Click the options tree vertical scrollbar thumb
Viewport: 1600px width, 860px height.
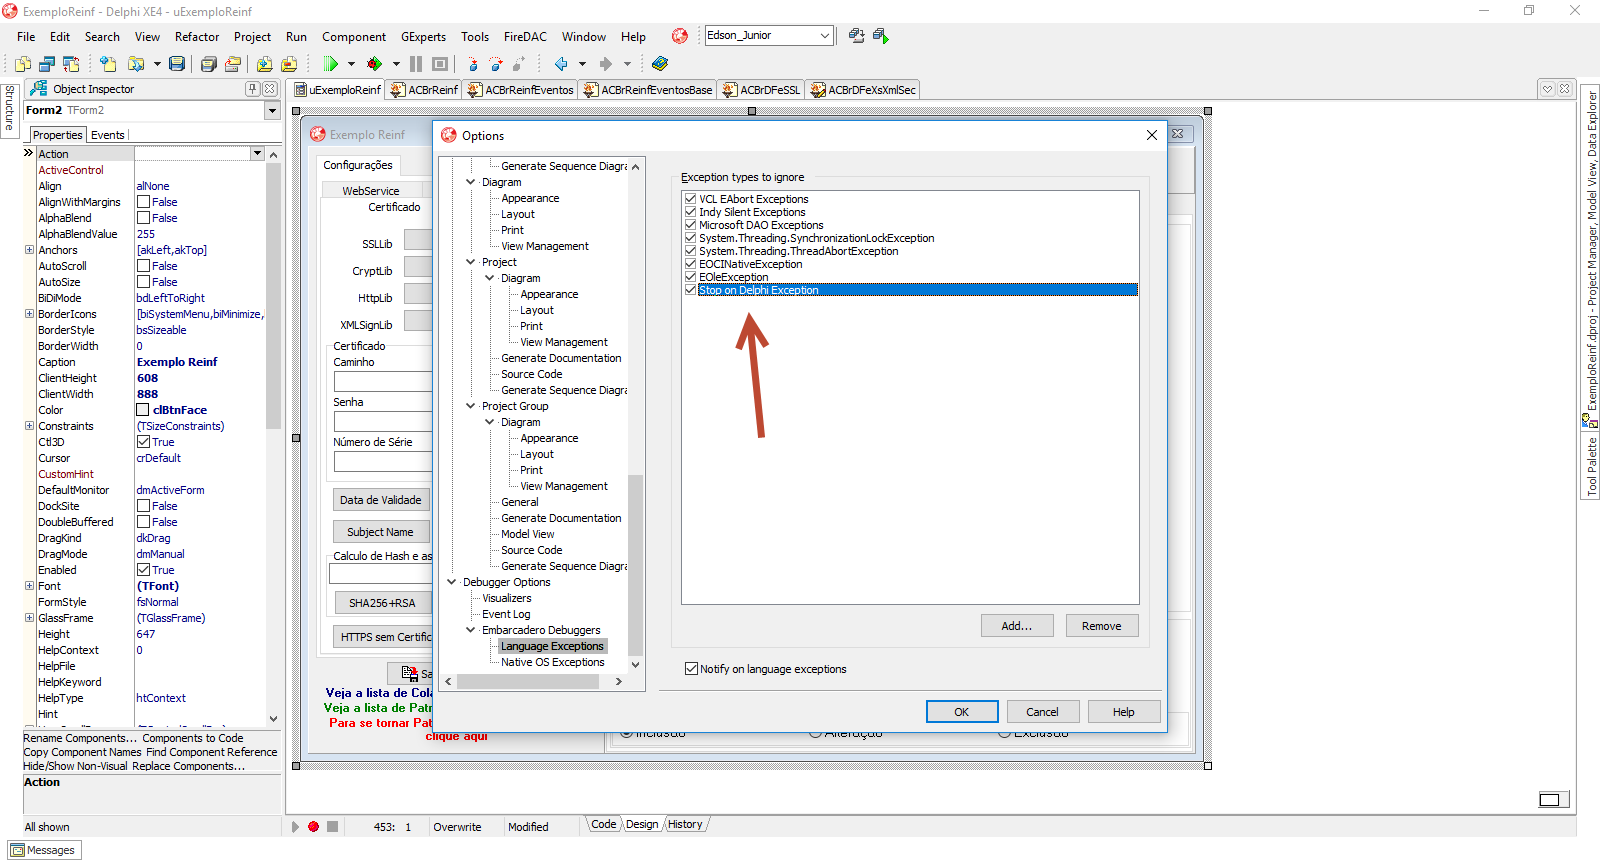(x=635, y=565)
